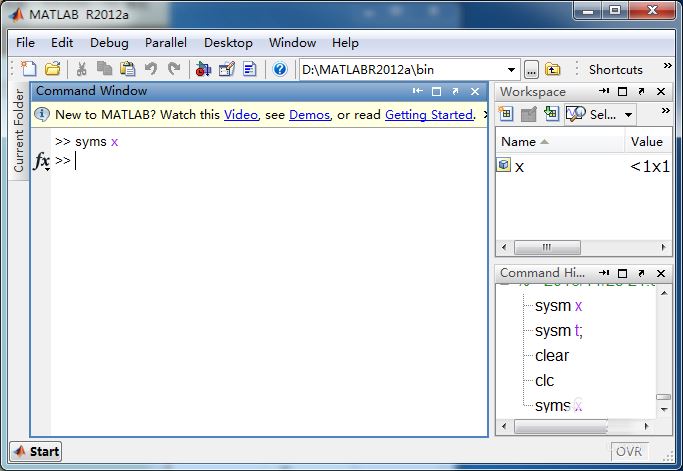Open current folder path dropdown
683x471 pixels.
coord(511,70)
